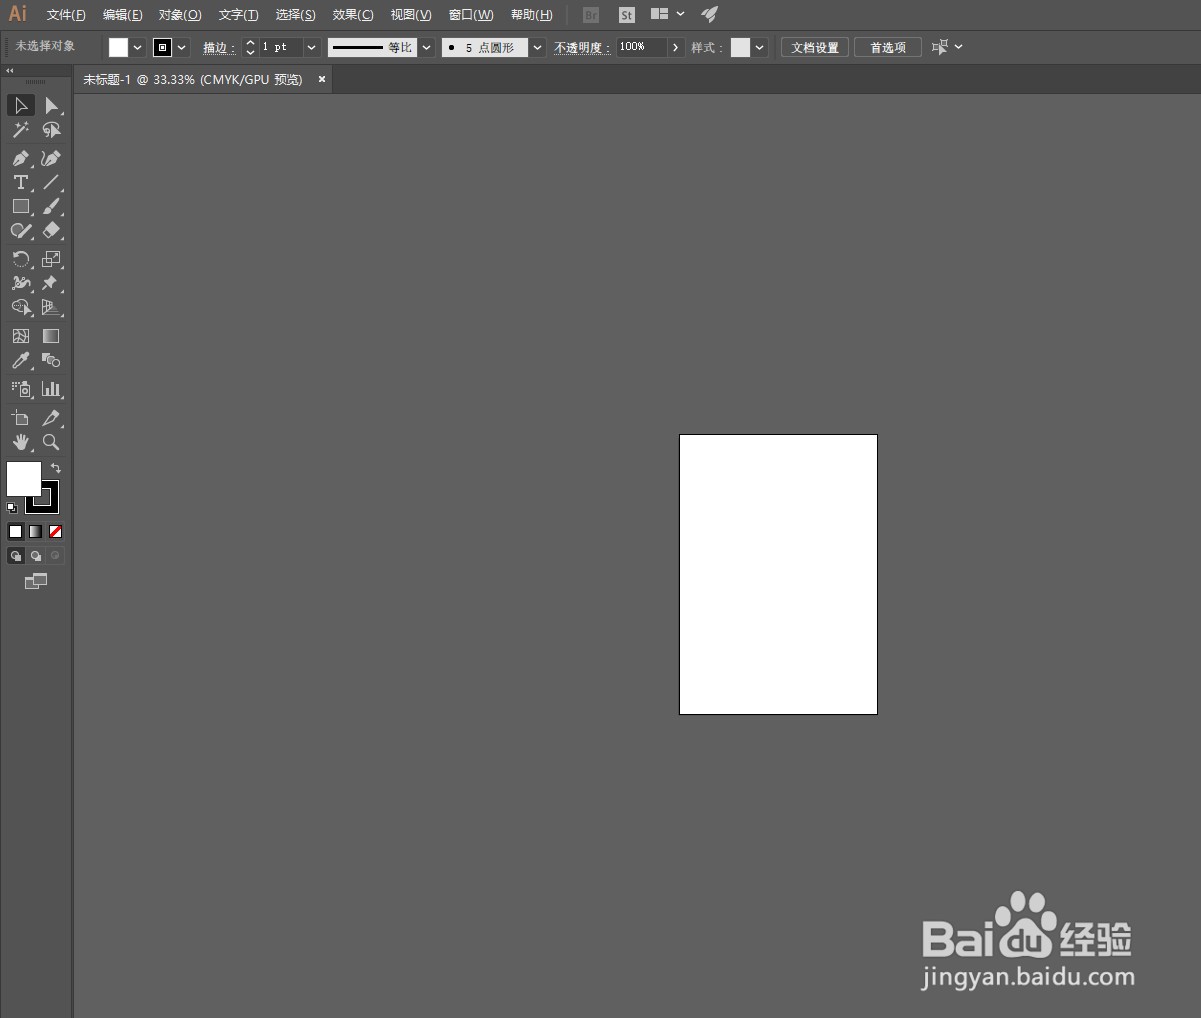The image size is (1201, 1018).
Task: Open brush definition 5 点圆形 dropdown
Action: tap(538, 47)
